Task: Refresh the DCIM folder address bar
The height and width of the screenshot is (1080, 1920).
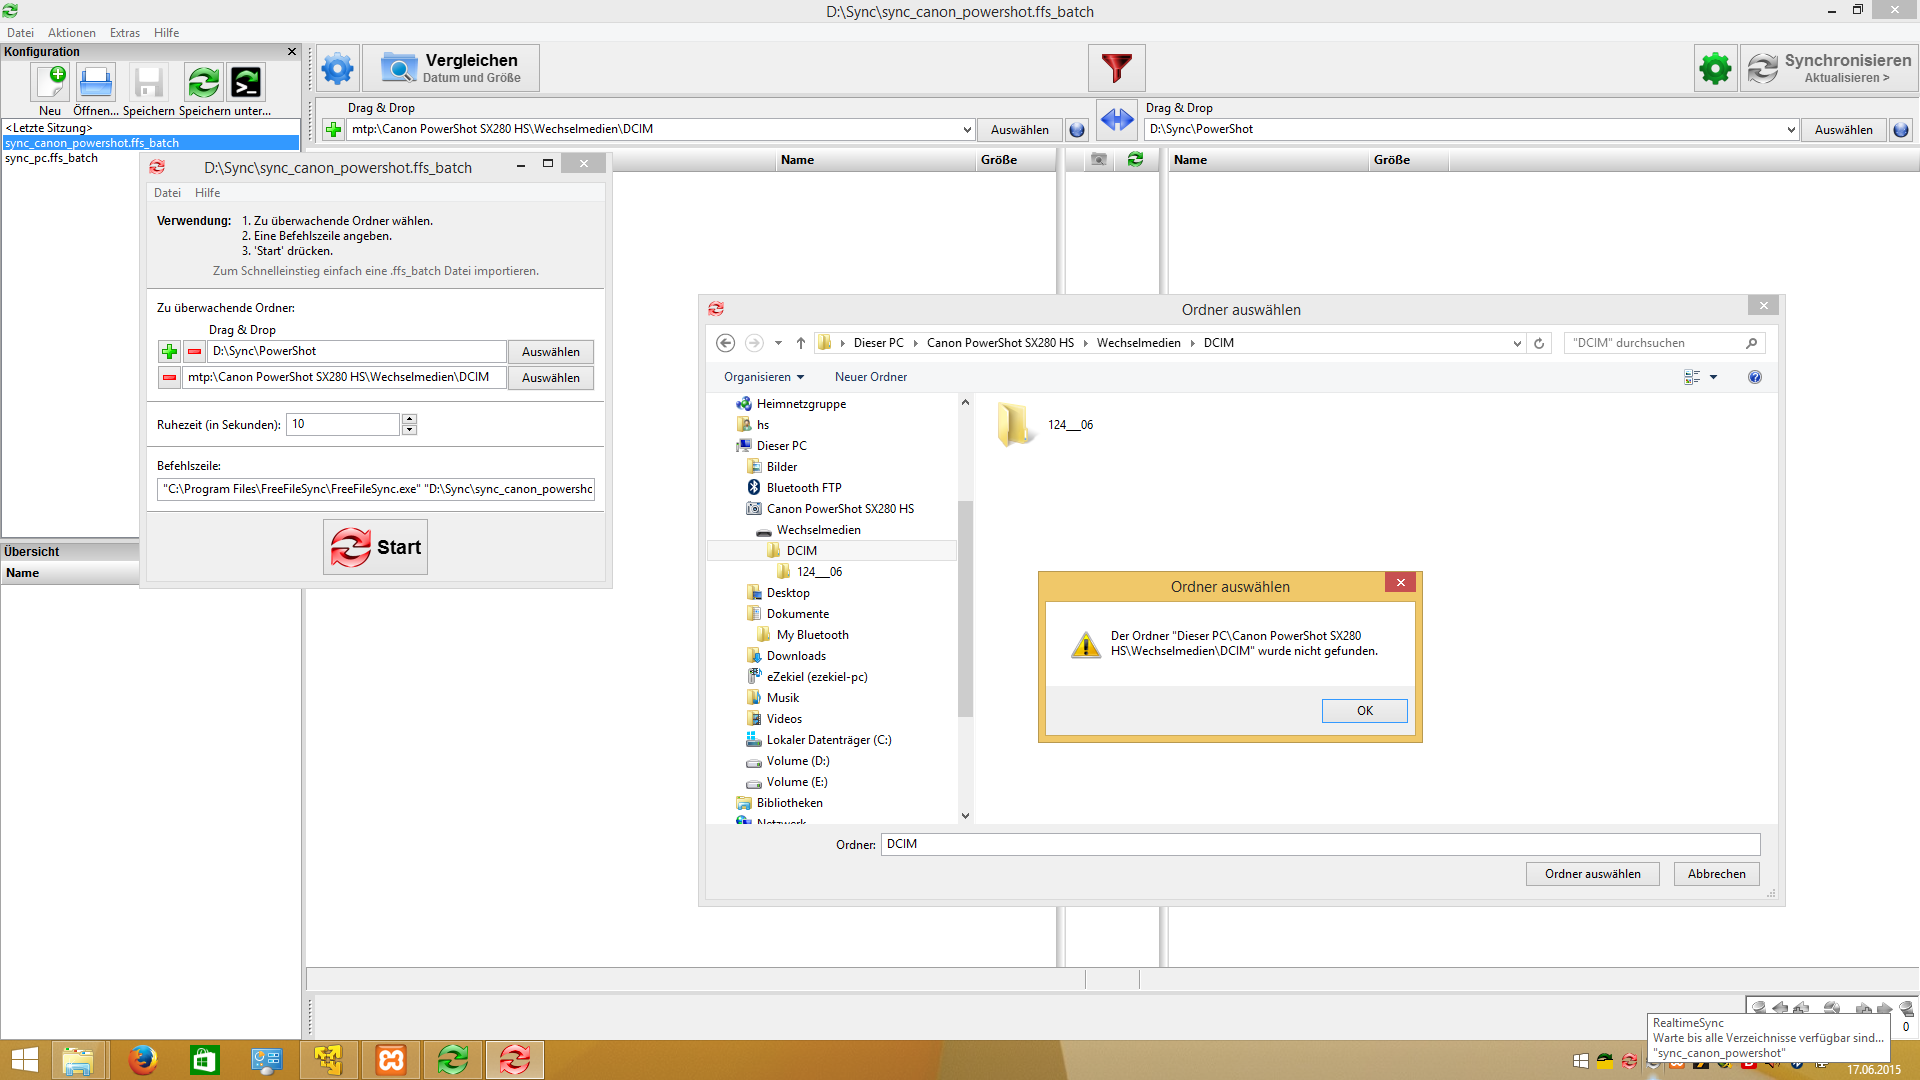Action: 1539,343
